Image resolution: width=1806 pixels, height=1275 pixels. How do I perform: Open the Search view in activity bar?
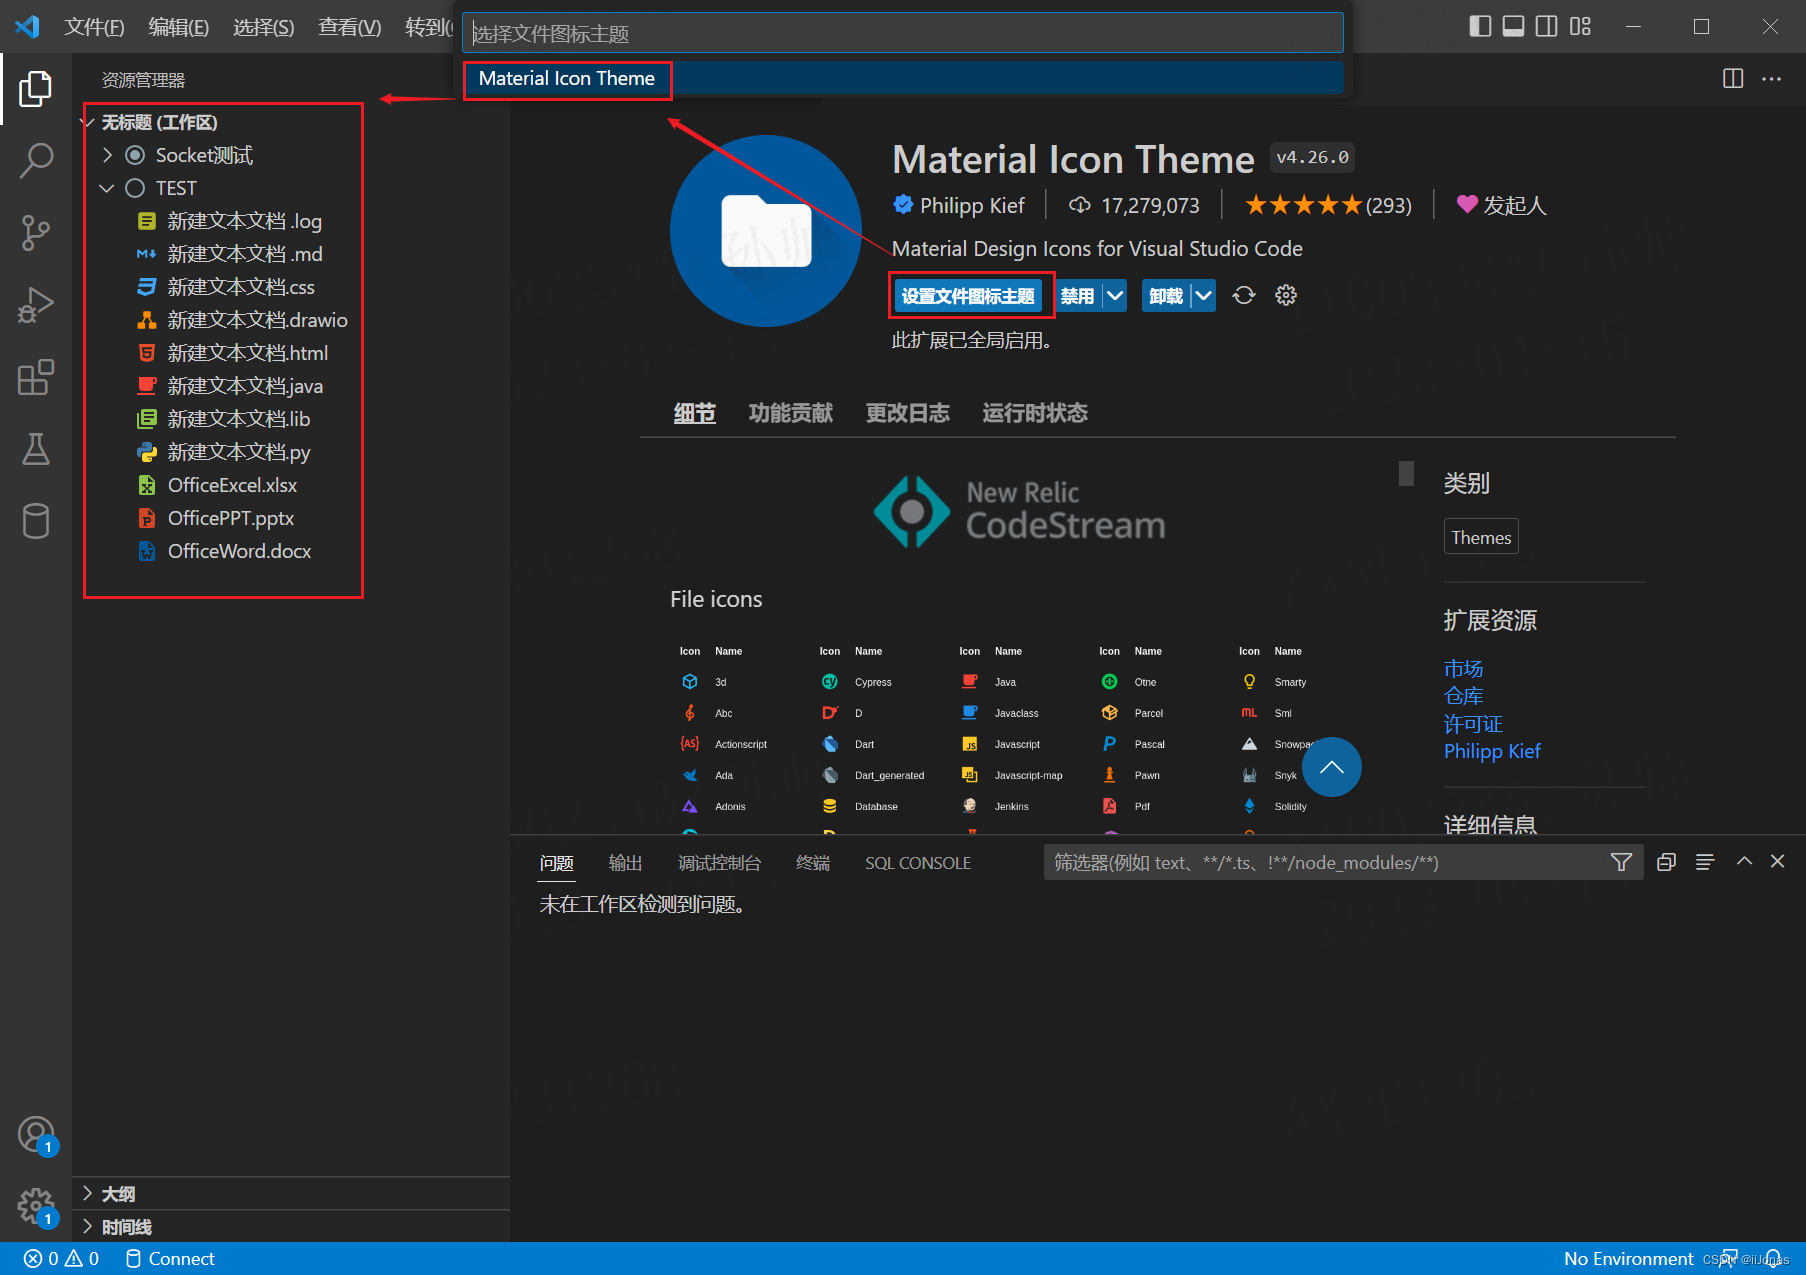[36, 160]
